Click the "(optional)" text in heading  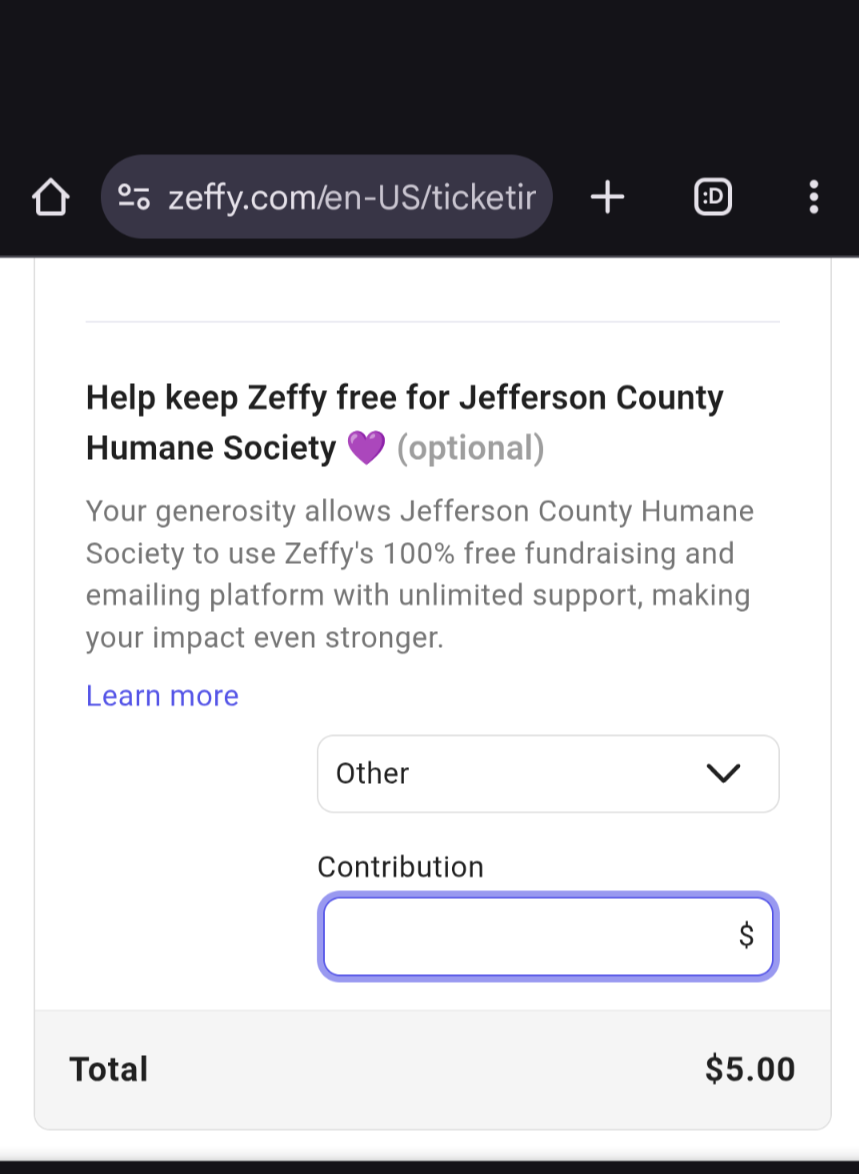coord(470,449)
